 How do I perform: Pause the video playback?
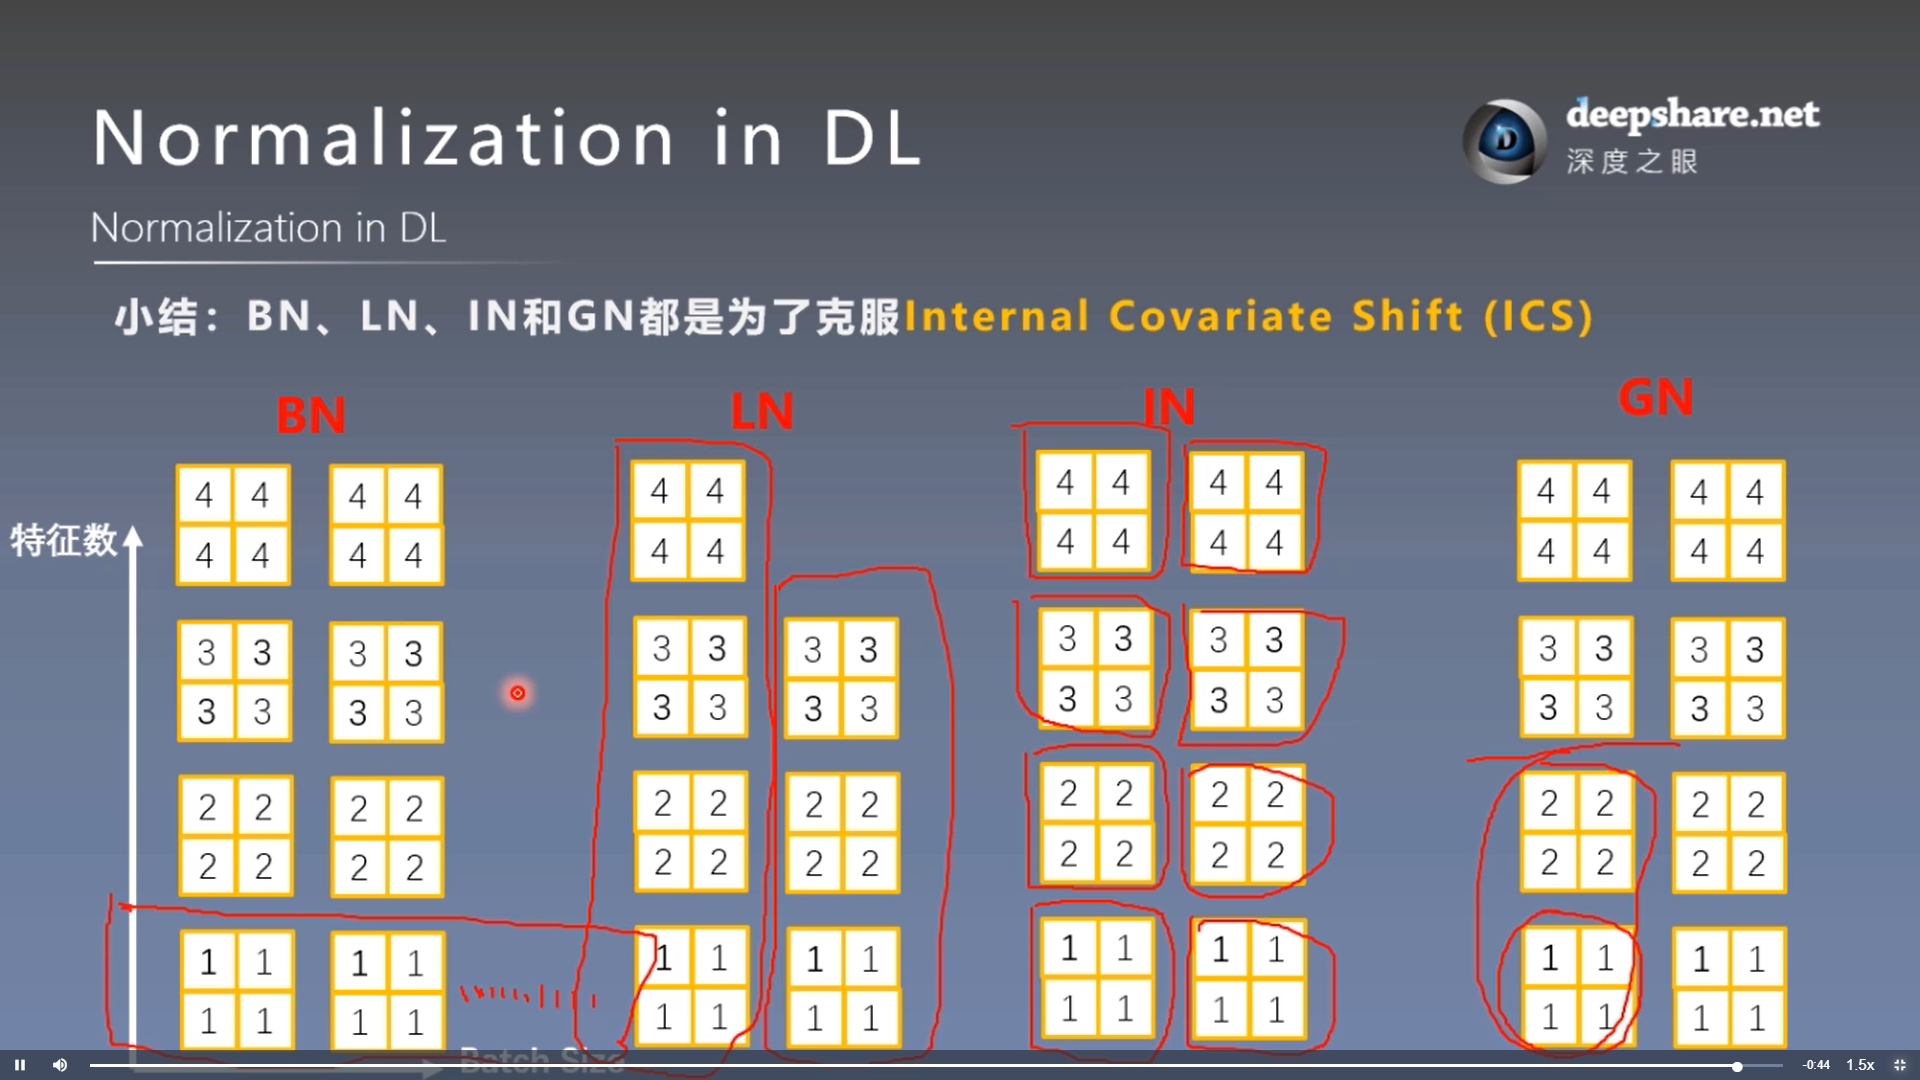click(x=19, y=1065)
